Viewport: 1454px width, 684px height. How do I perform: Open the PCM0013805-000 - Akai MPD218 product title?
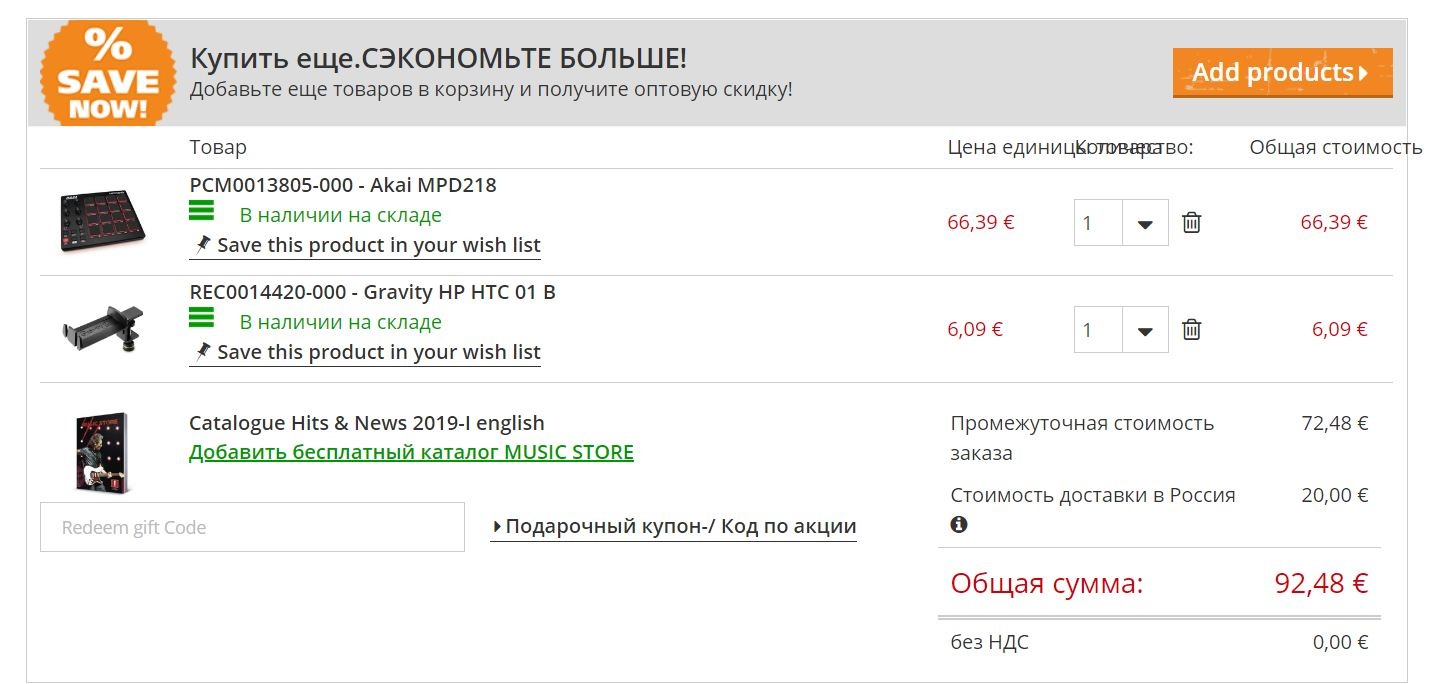click(343, 185)
